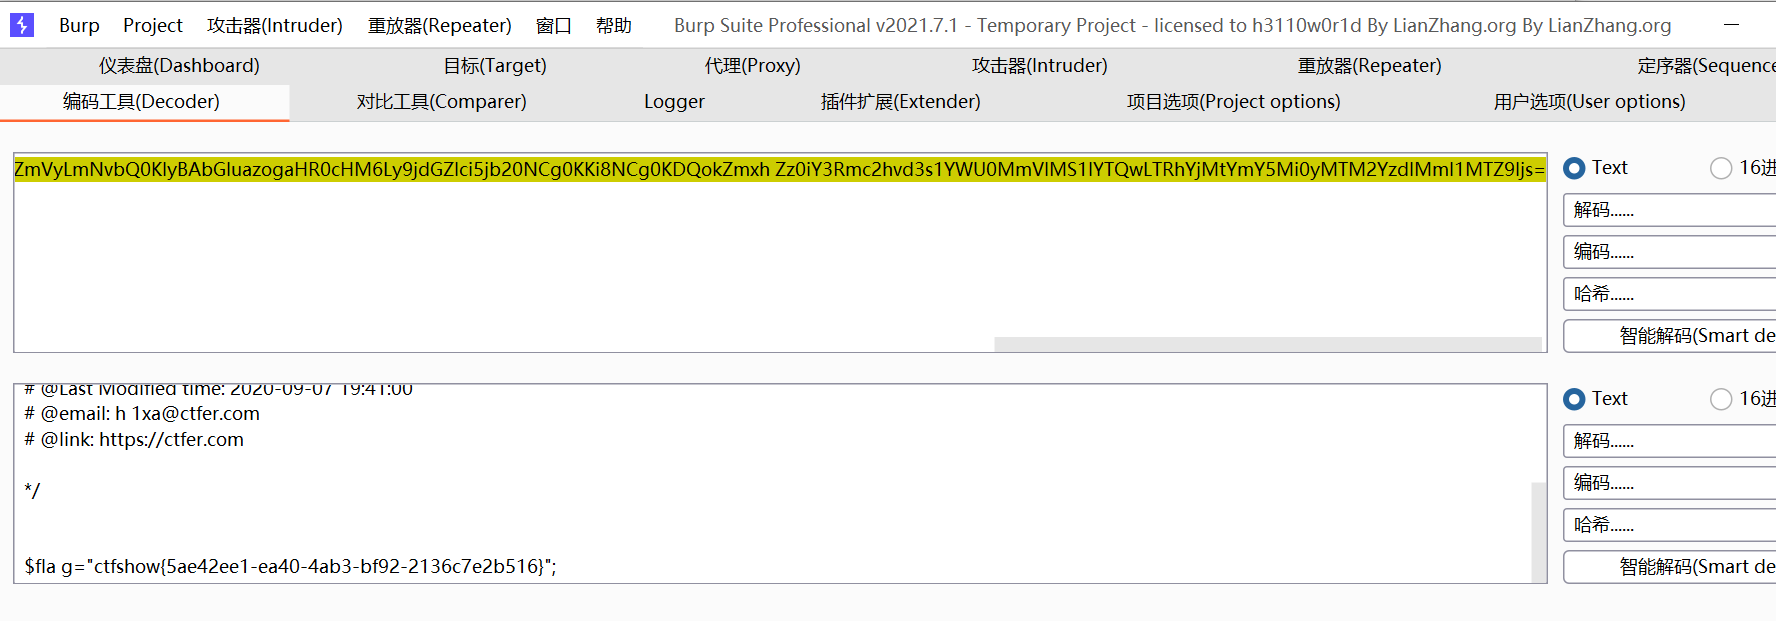Image resolution: width=1776 pixels, height=621 pixels.
Task: Click the top panel horizontal scrollbar
Action: 1268,344
